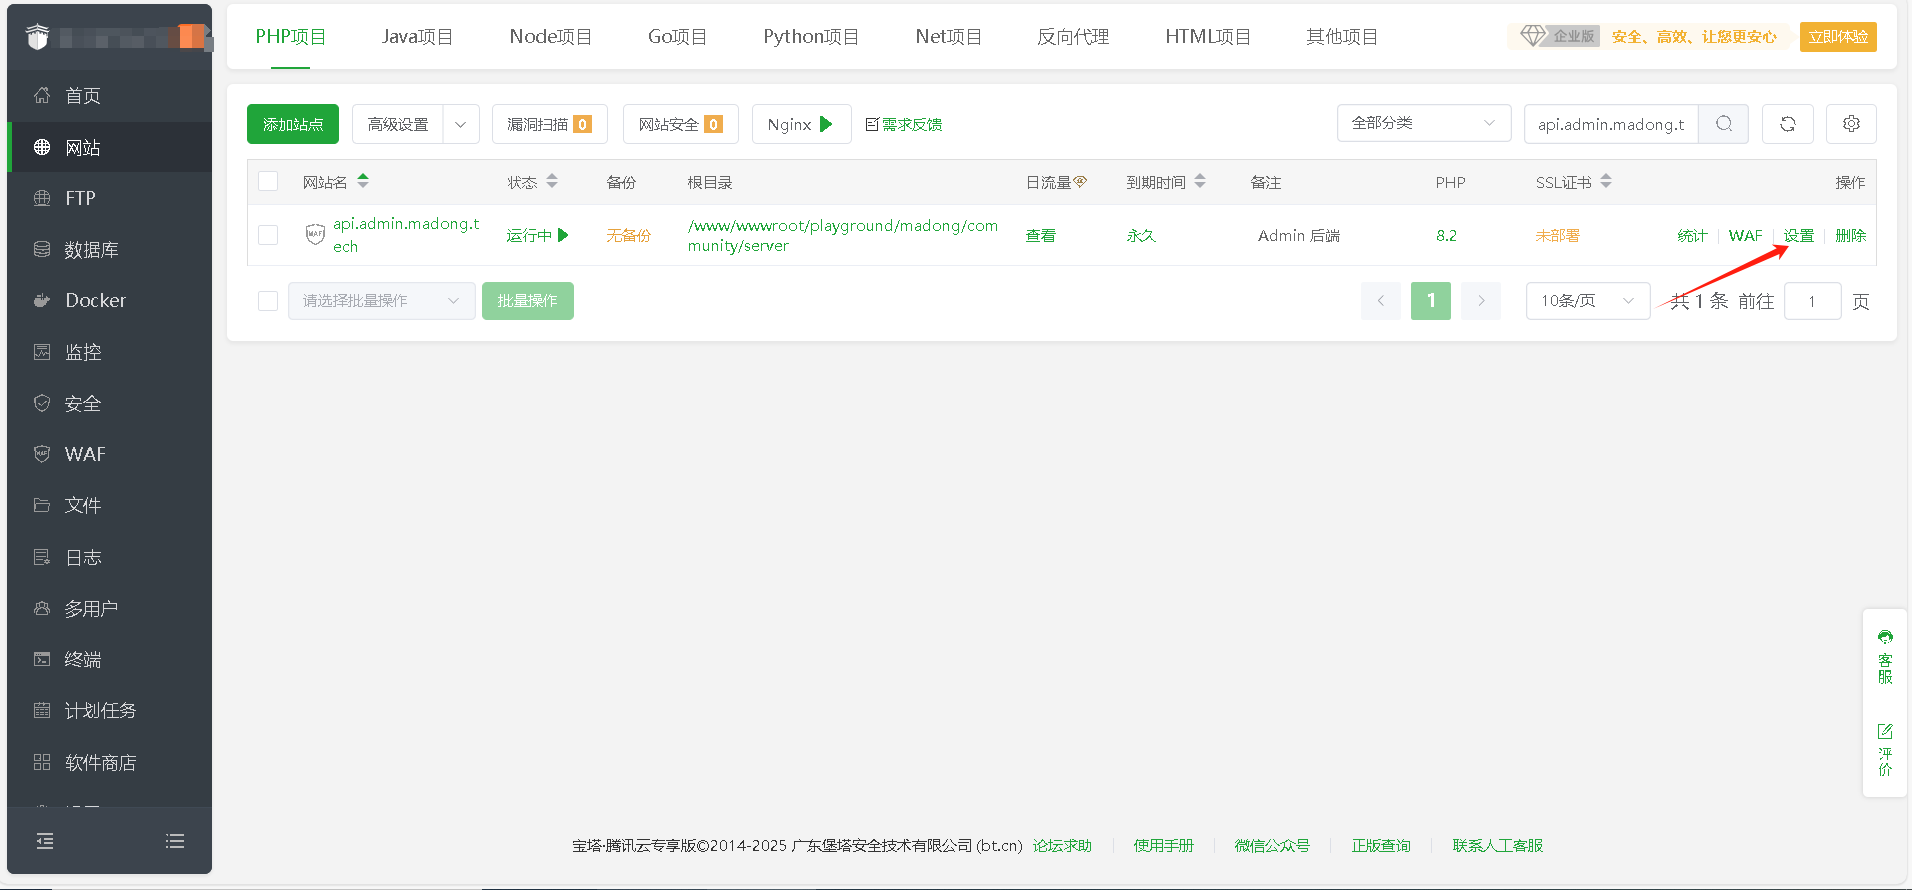Click the search magnifier icon

(x=1723, y=124)
